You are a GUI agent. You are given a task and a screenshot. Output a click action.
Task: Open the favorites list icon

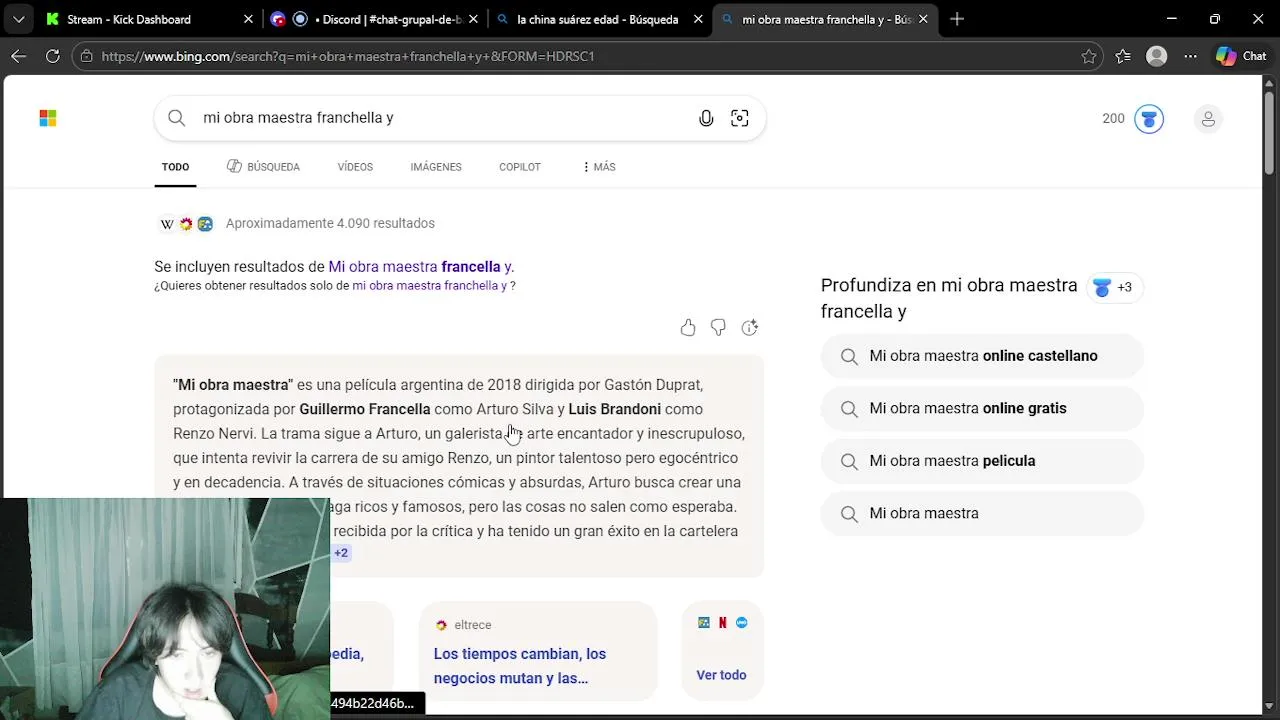click(1123, 56)
